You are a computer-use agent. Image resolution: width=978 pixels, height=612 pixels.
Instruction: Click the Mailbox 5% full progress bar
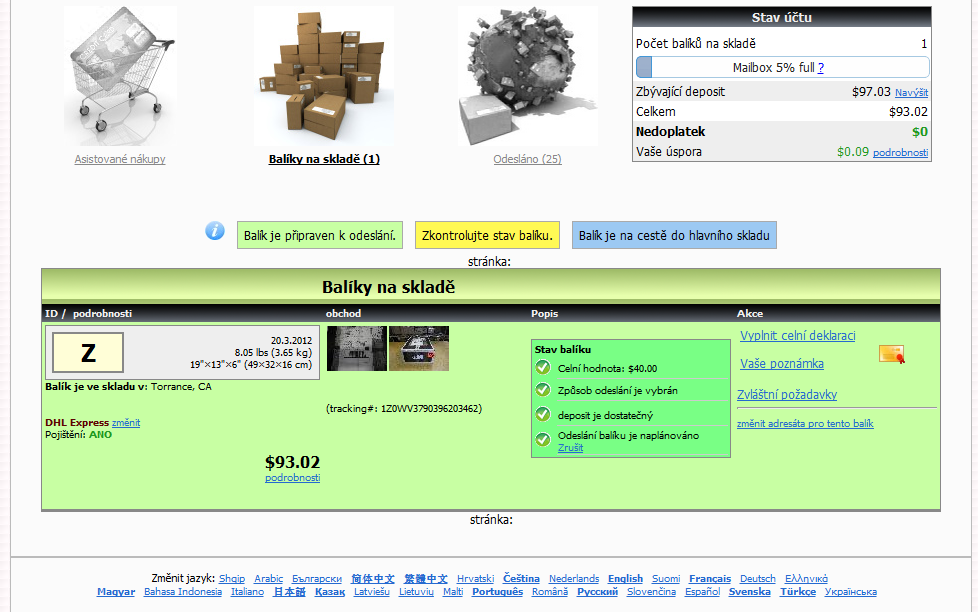[782, 67]
